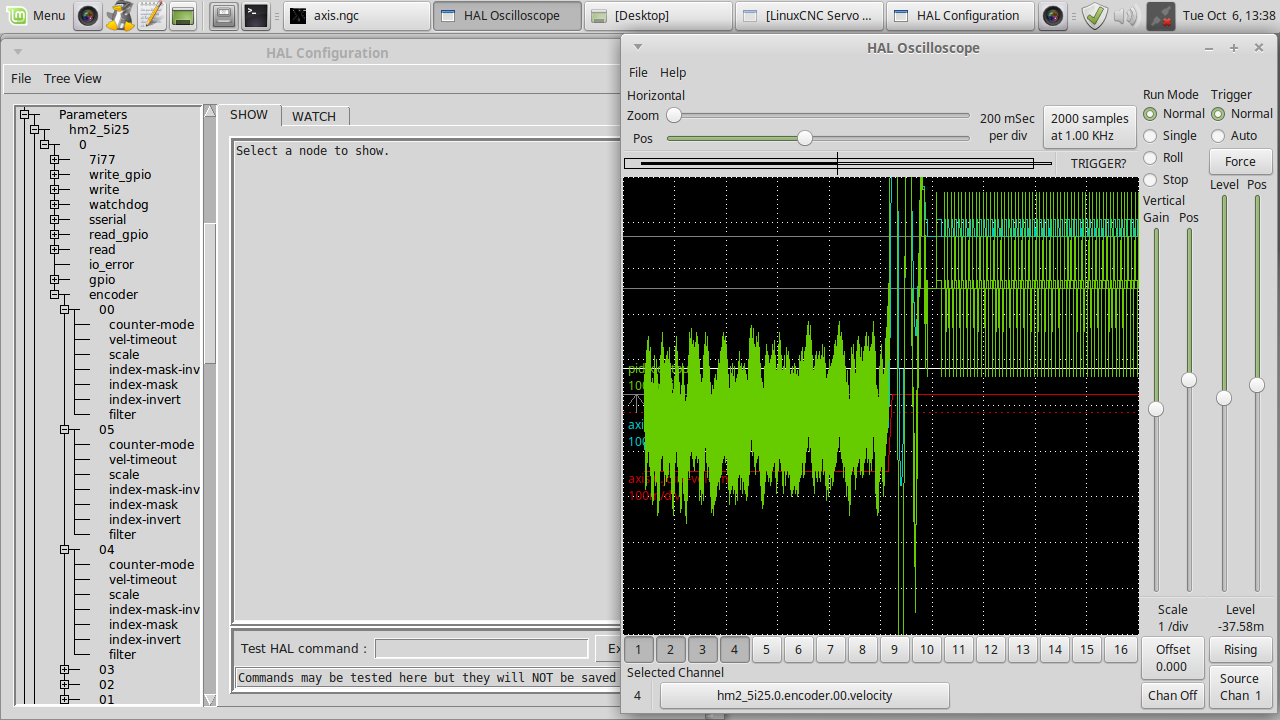The width and height of the screenshot is (1280, 720).
Task: Open the file manager launcher icon
Action: pyautogui.click(x=225, y=15)
